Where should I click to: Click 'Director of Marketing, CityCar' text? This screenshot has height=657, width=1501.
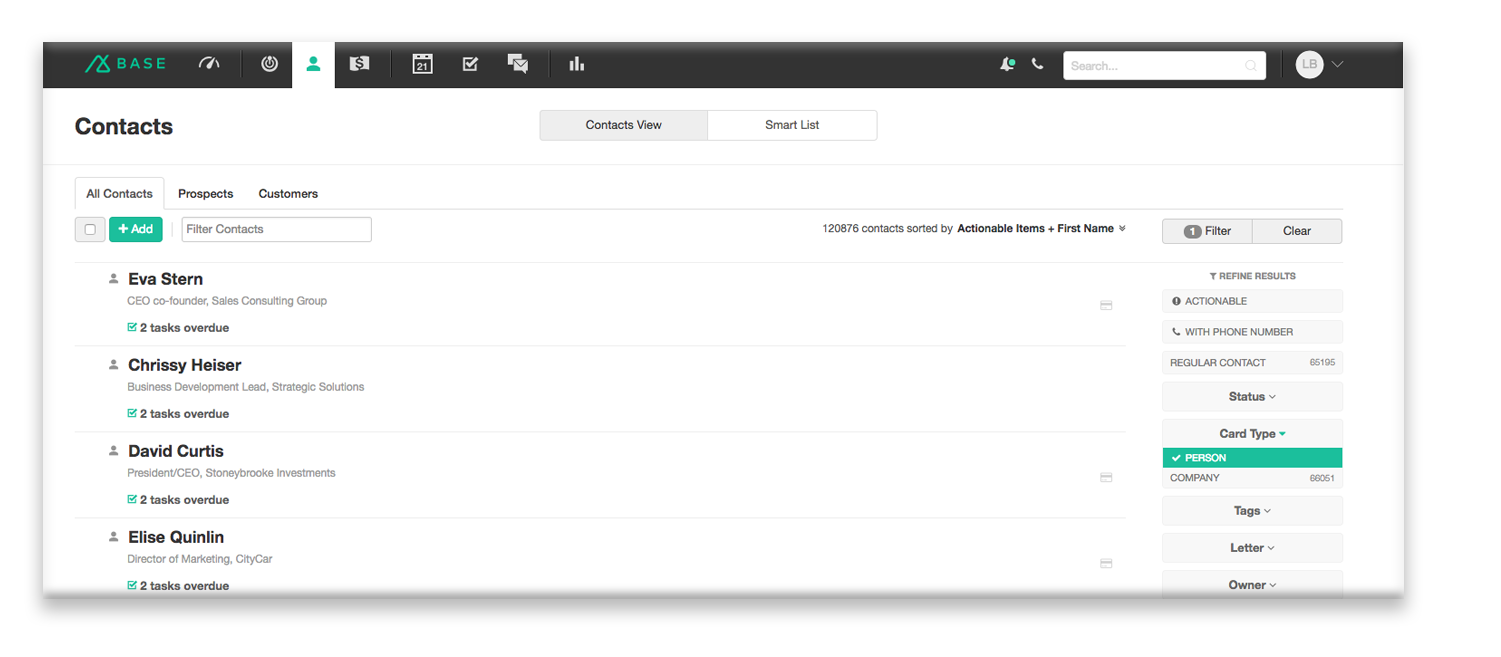tap(200, 559)
